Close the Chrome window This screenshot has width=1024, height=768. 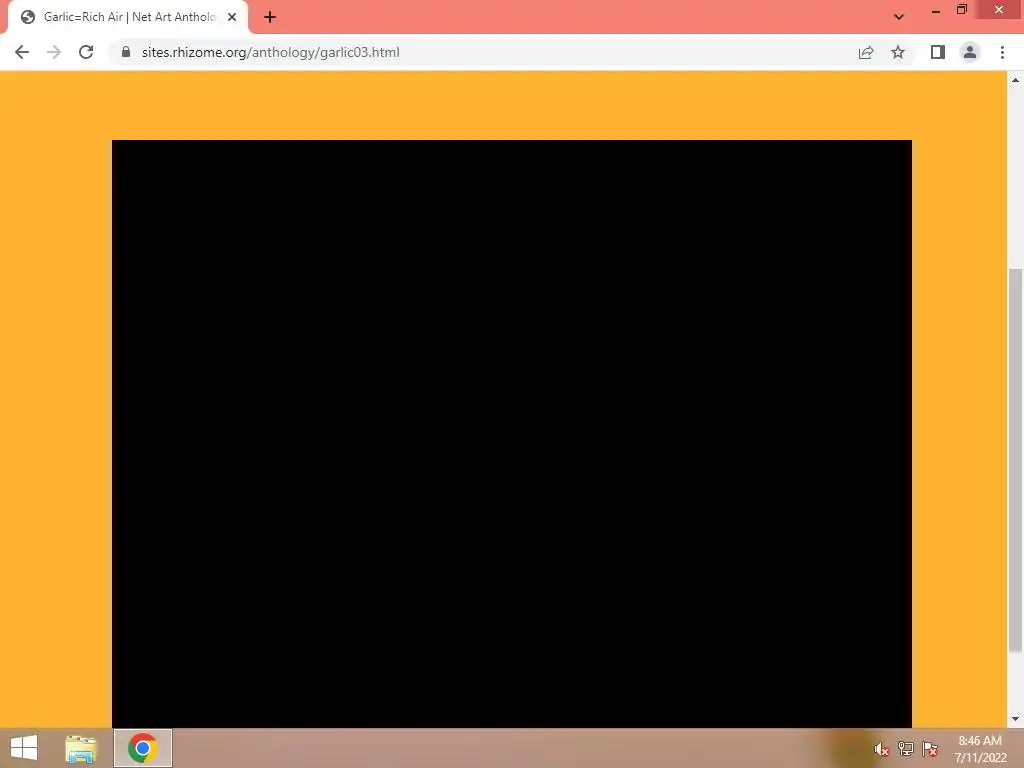pos(999,10)
